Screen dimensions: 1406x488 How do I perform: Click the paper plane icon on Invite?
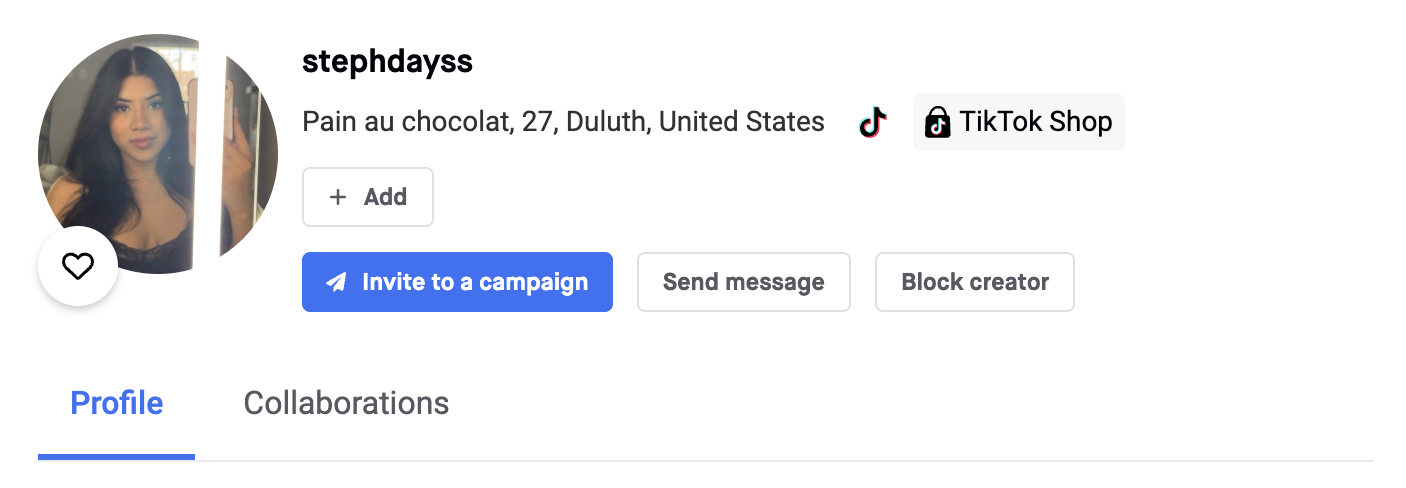pyautogui.click(x=337, y=282)
